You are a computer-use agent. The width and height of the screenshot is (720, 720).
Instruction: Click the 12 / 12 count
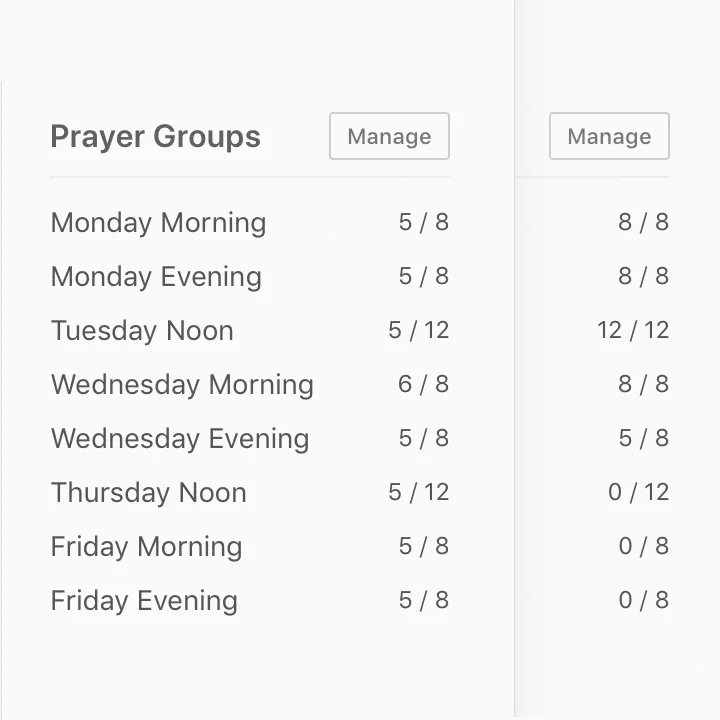(x=632, y=330)
